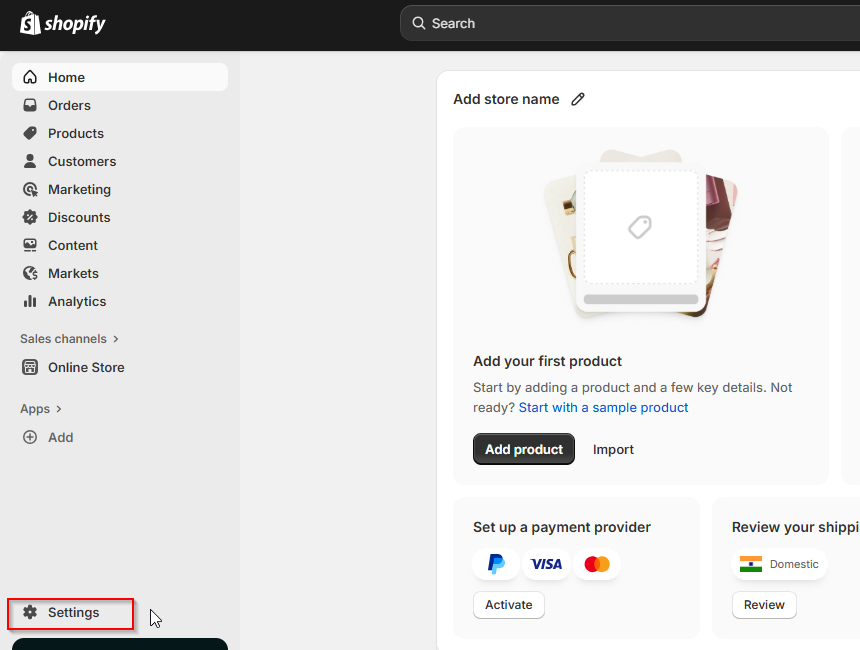
Task: Open the Content menu item
Action: [x=72, y=245]
